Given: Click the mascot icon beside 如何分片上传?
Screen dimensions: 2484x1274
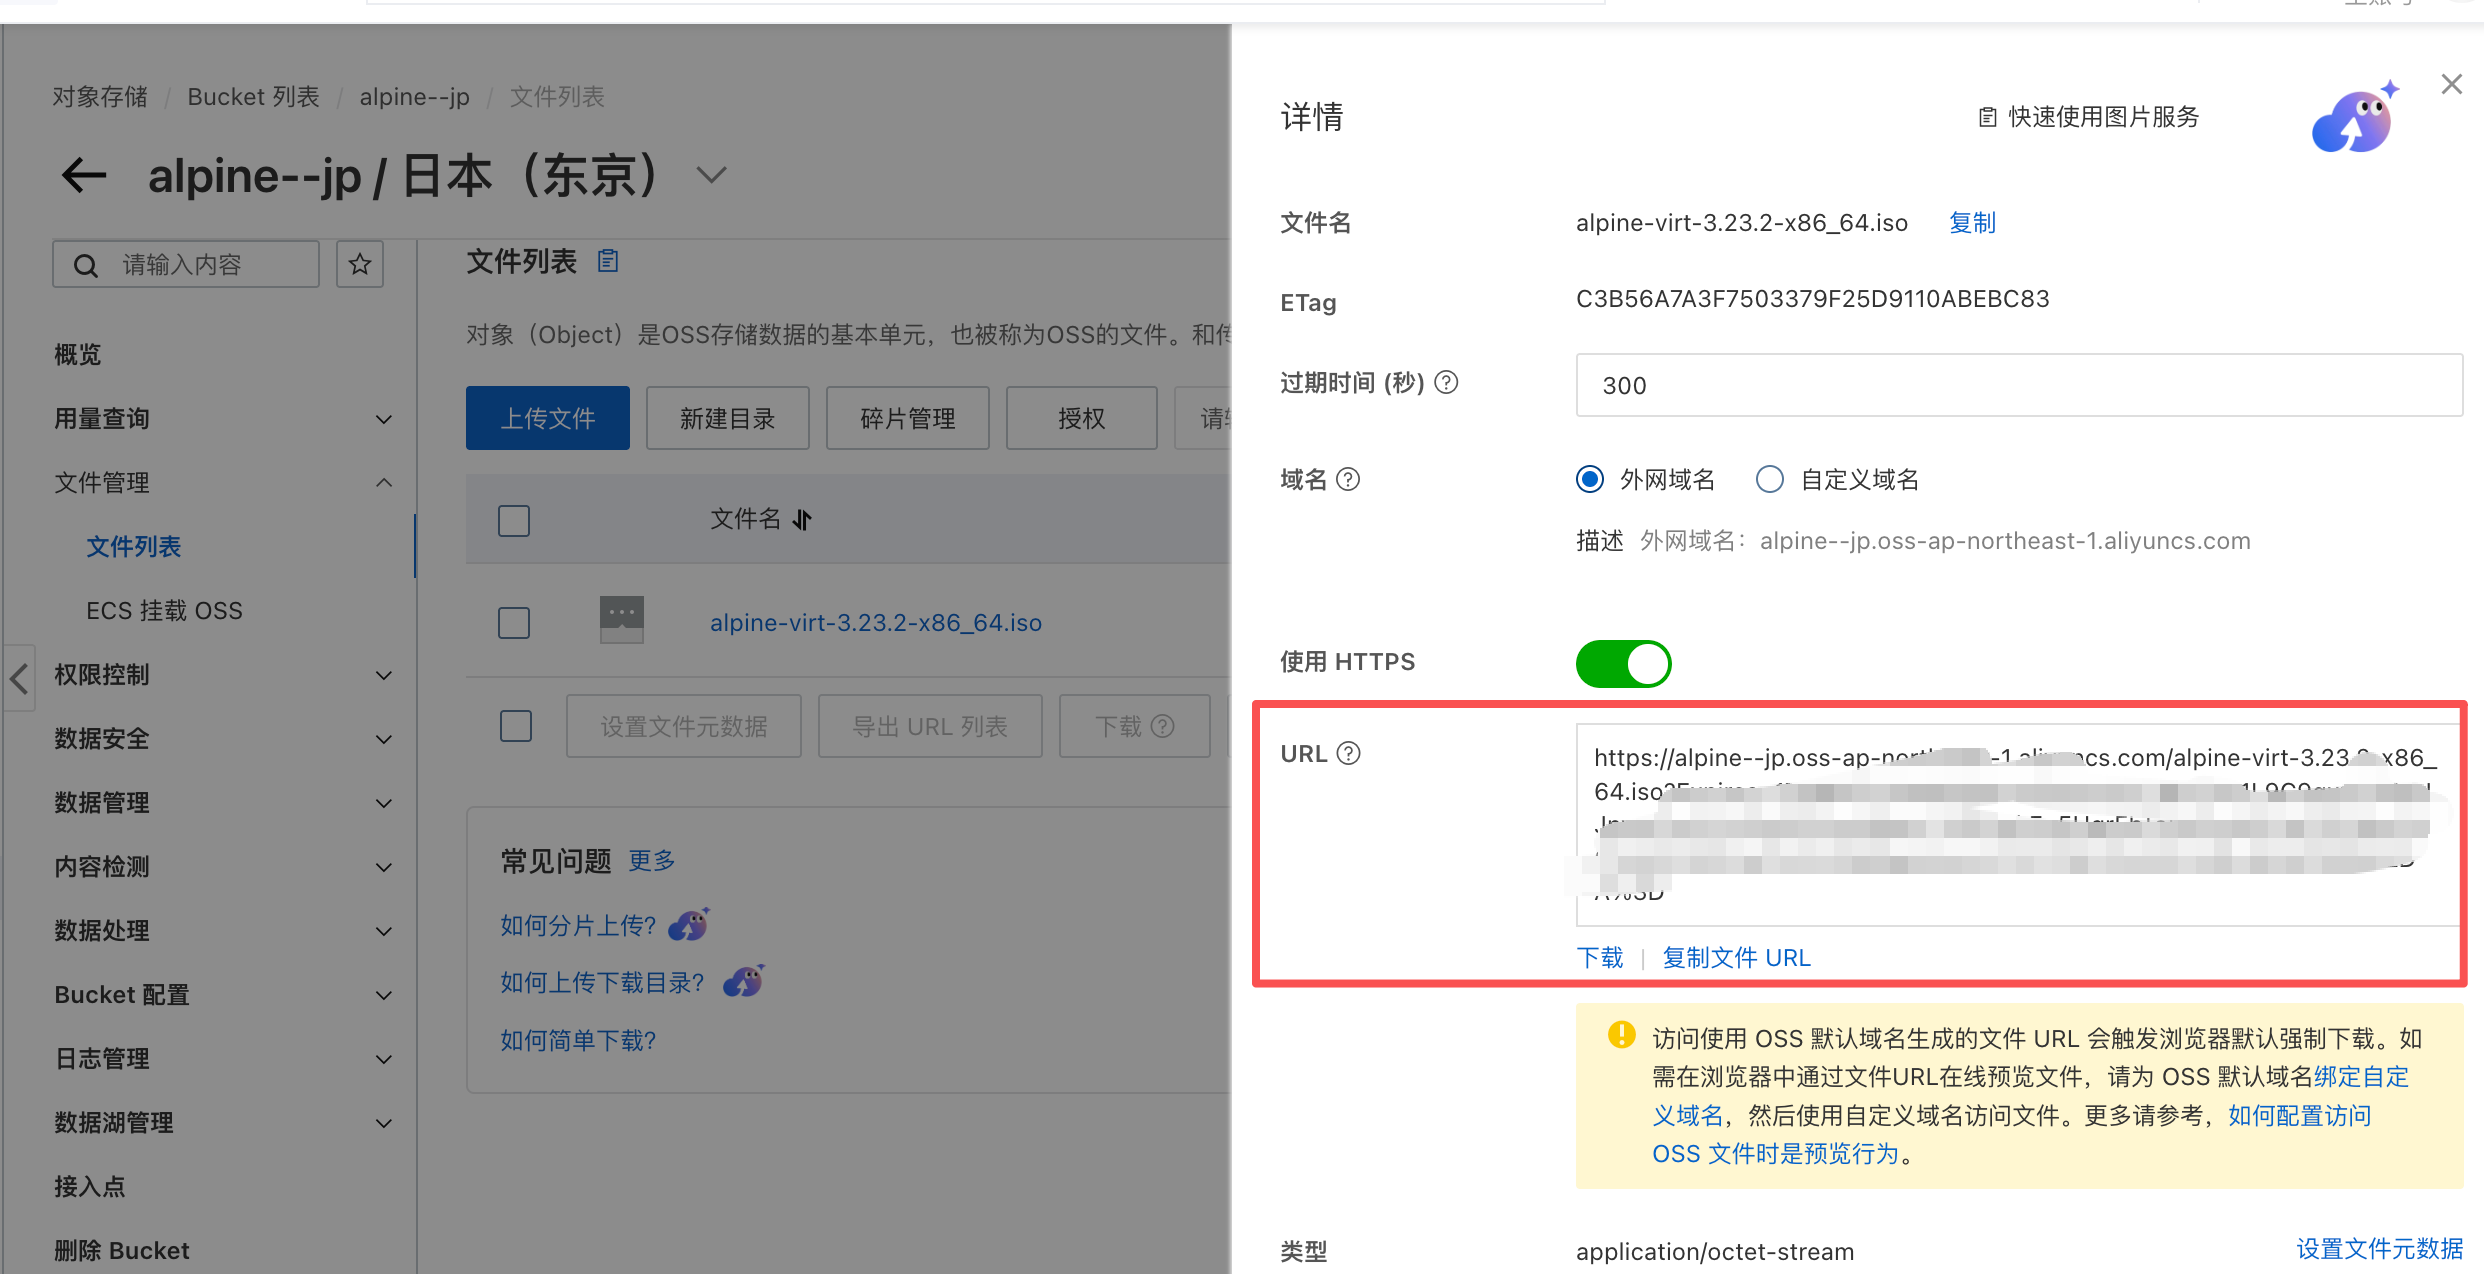Looking at the screenshot, I should tap(689, 924).
